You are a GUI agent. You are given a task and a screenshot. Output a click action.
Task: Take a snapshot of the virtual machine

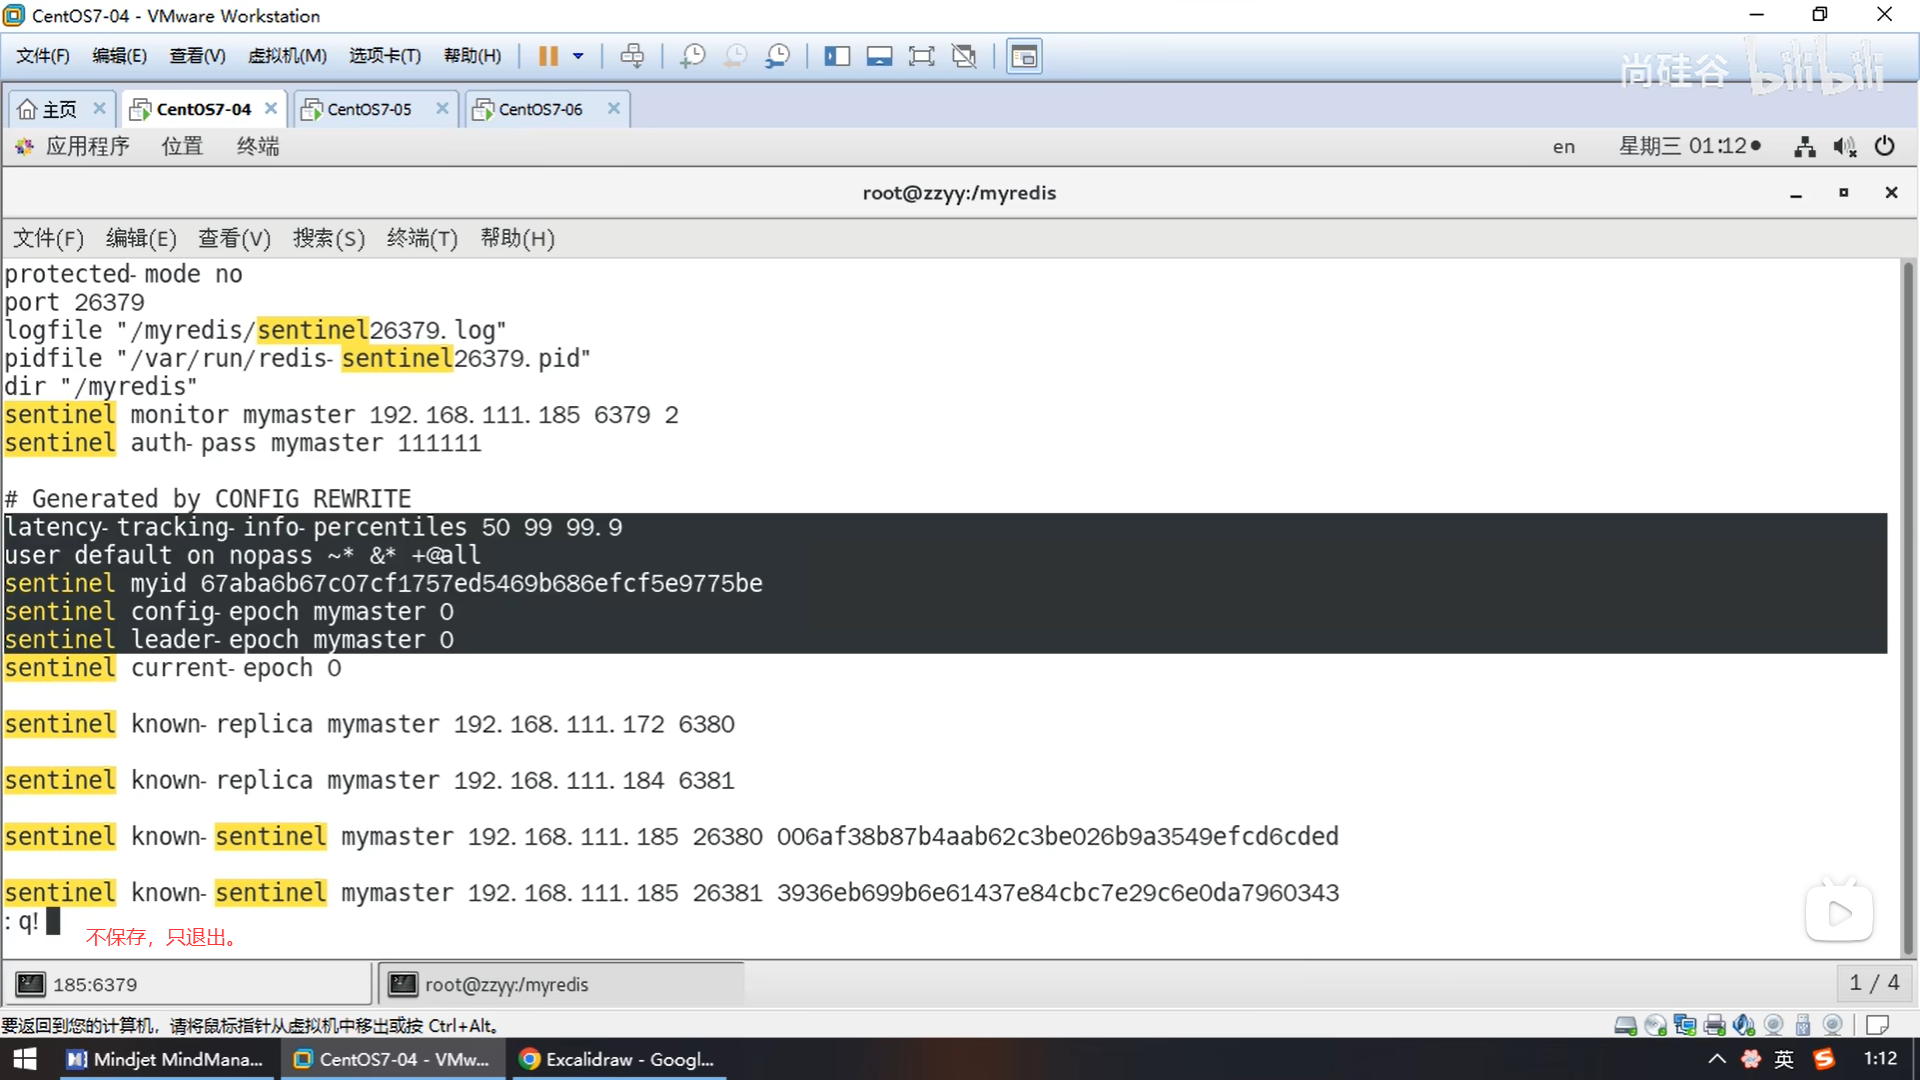692,56
